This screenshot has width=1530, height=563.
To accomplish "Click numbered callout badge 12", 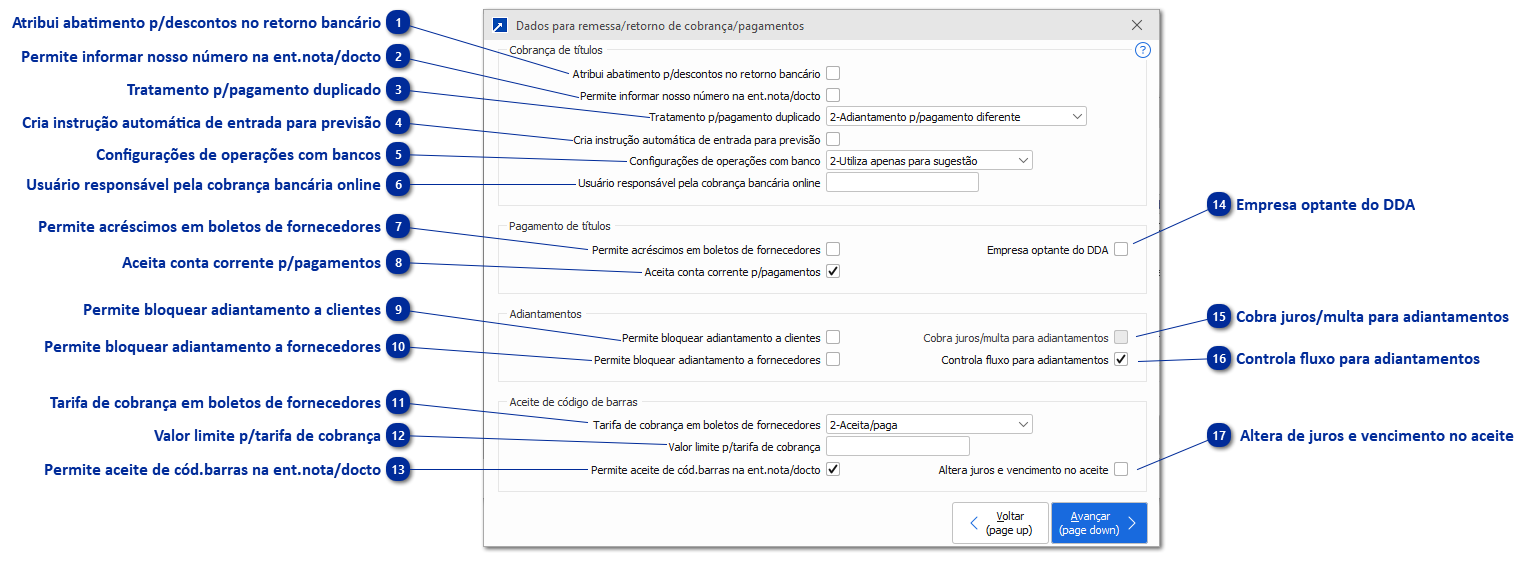I will click(398, 436).
